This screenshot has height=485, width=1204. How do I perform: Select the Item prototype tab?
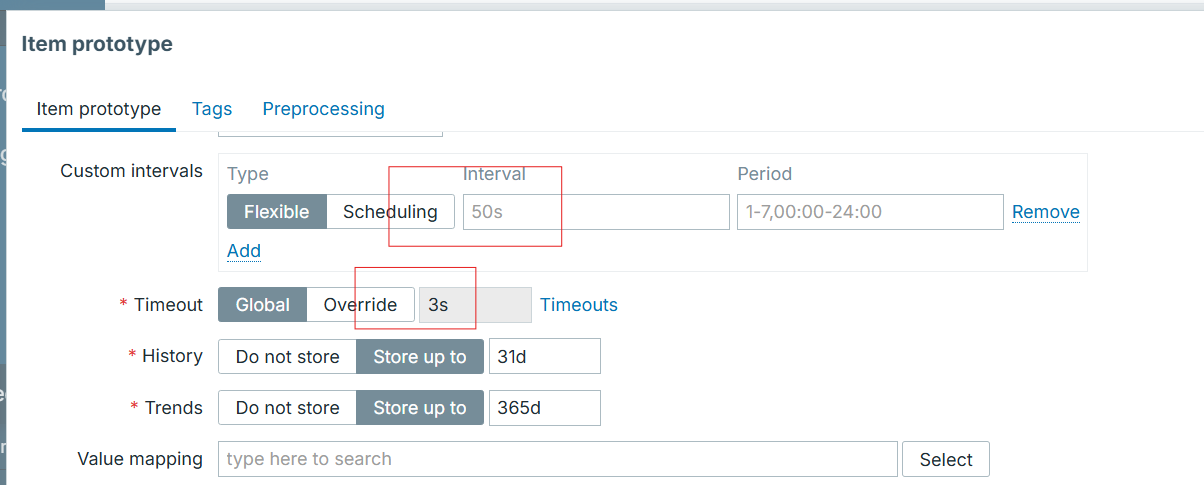click(99, 109)
